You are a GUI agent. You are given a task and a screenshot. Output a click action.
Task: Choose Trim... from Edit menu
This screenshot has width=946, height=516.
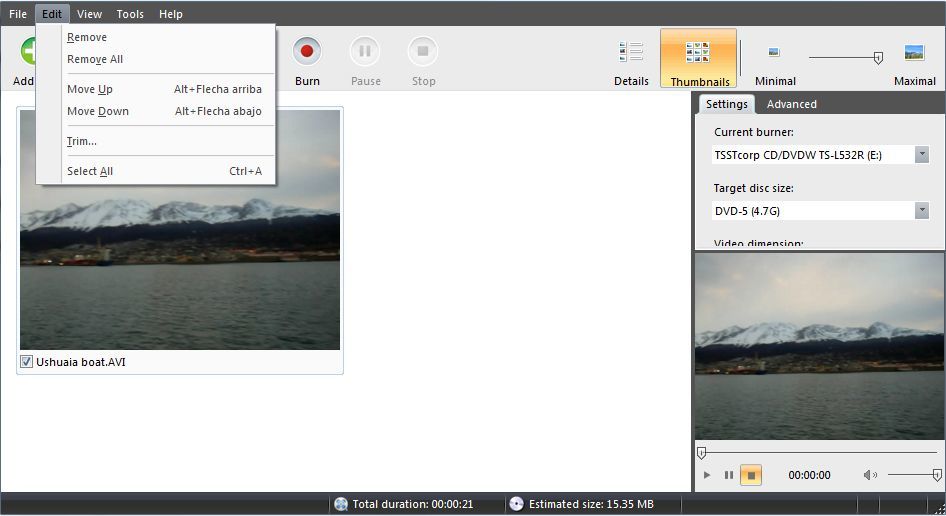(156, 141)
